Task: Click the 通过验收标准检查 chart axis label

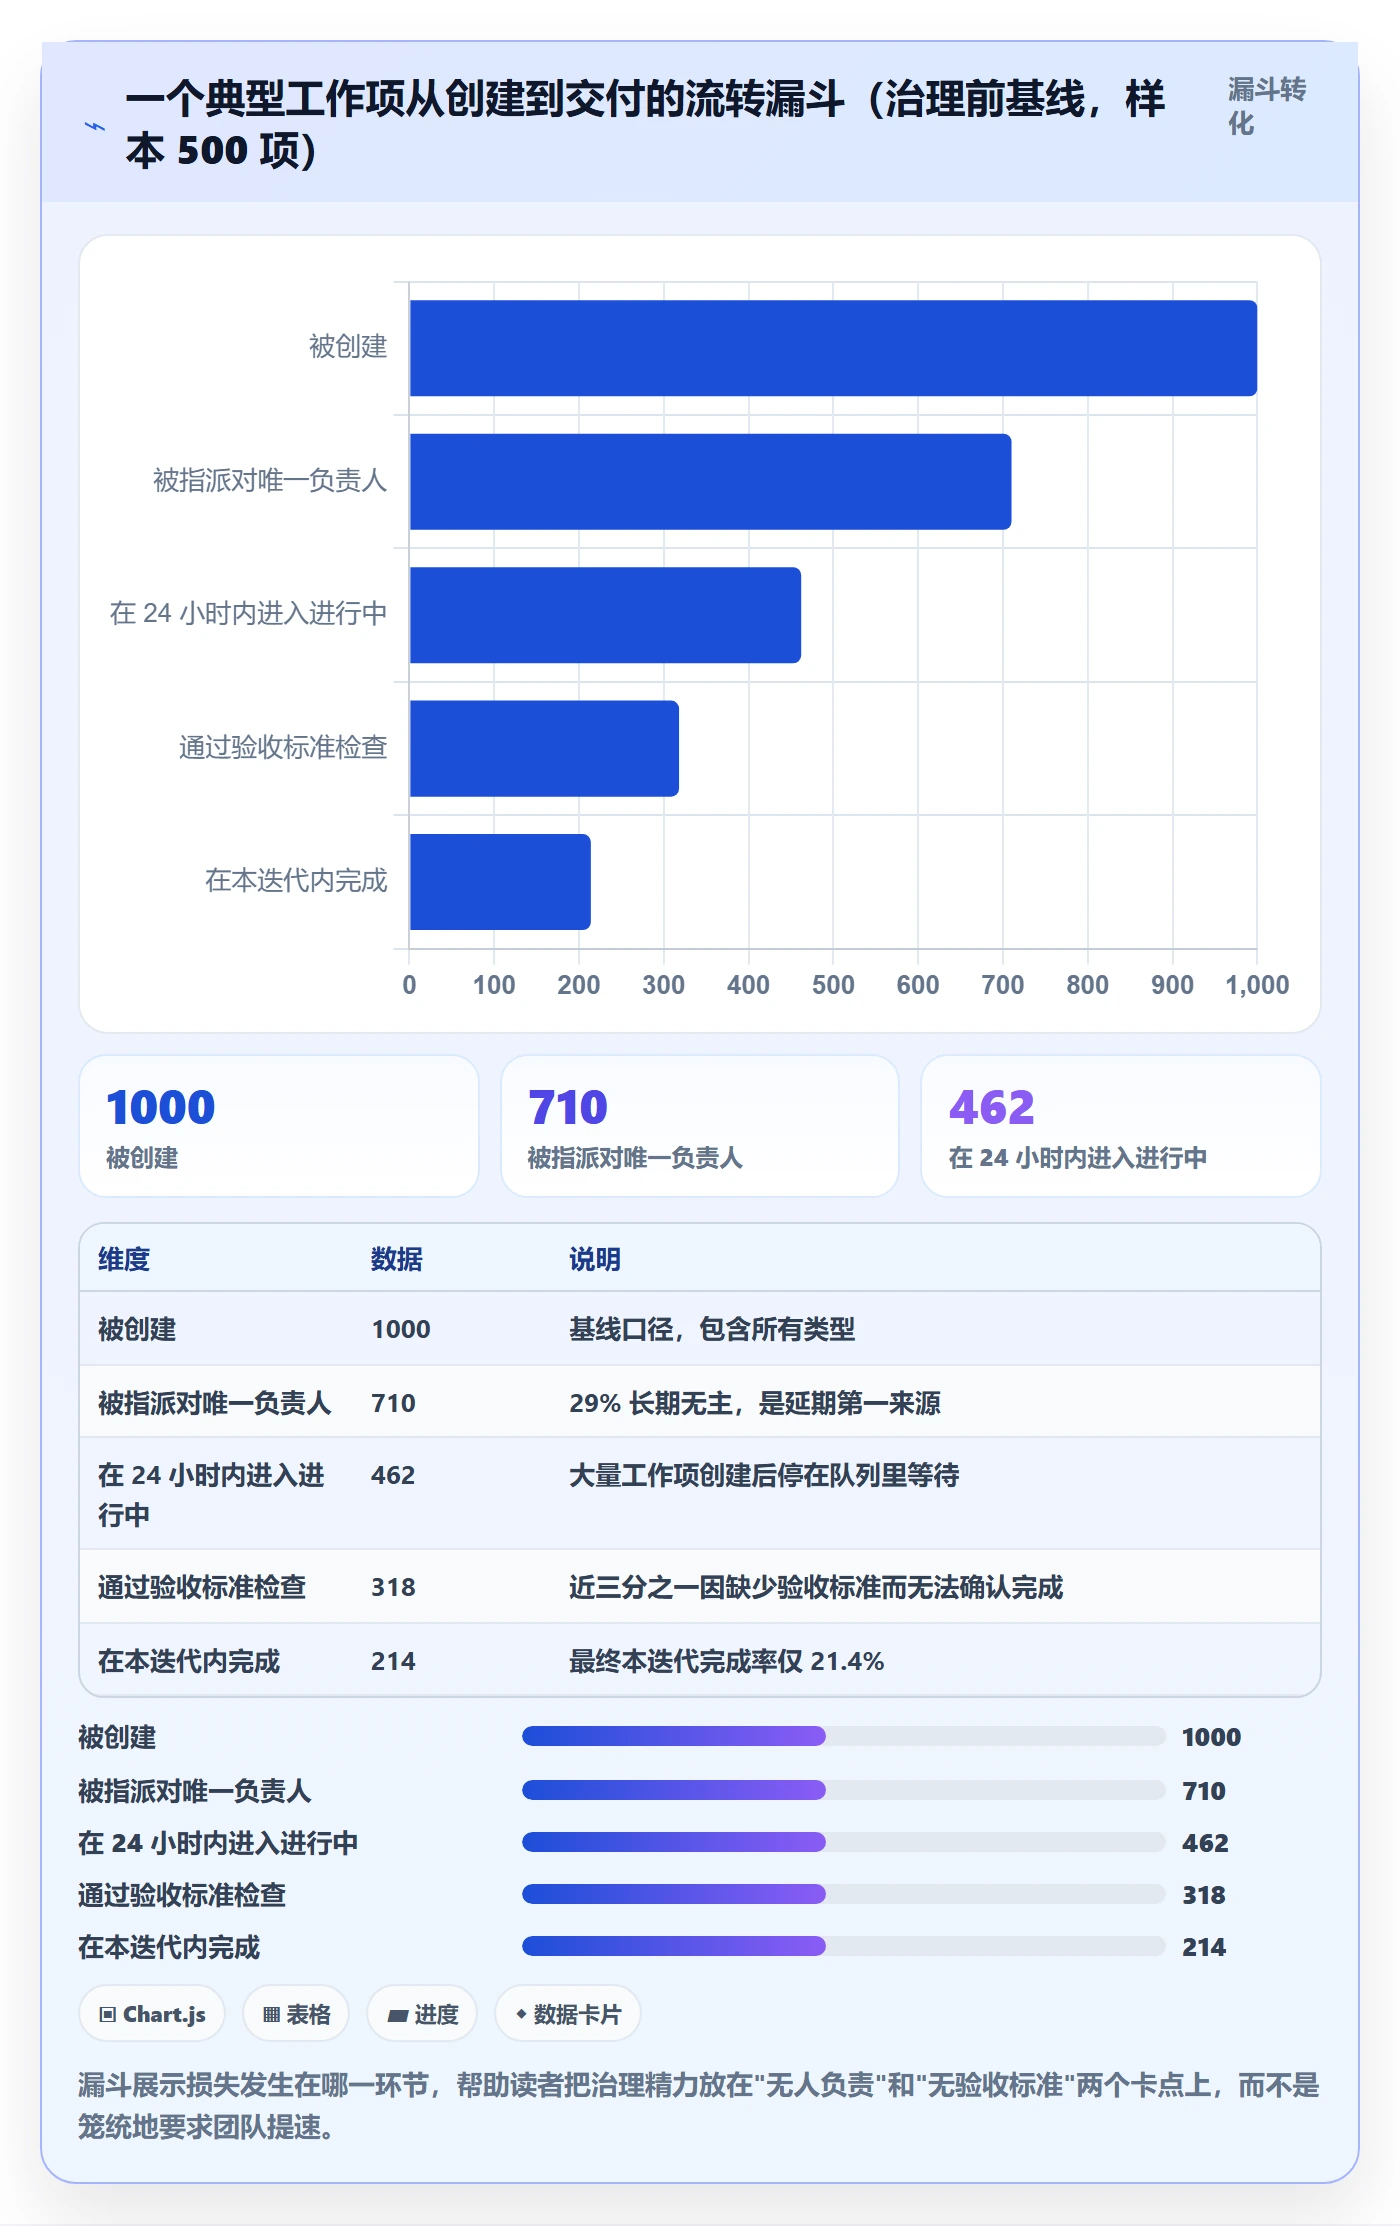Action: point(283,748)
